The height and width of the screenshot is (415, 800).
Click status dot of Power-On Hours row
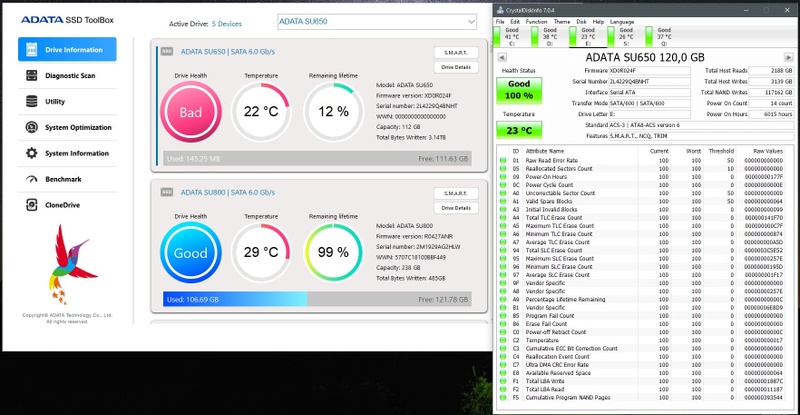point(503,177)
